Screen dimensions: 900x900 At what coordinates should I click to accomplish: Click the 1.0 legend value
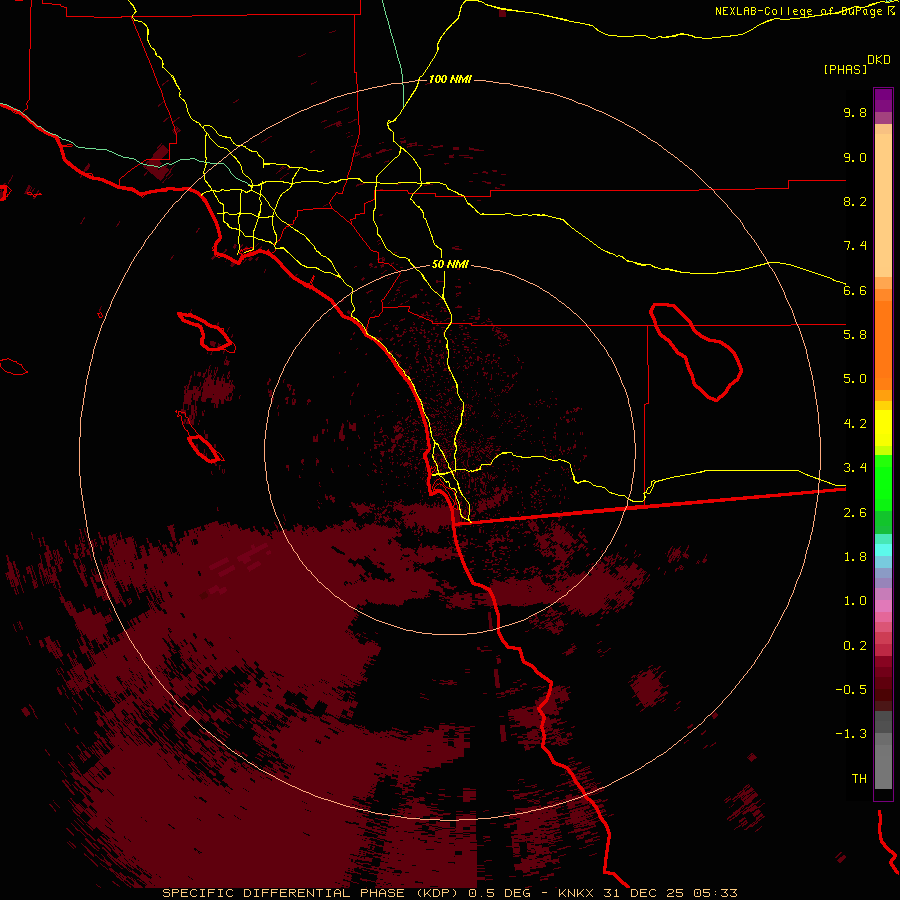click(x=855, y=601)
